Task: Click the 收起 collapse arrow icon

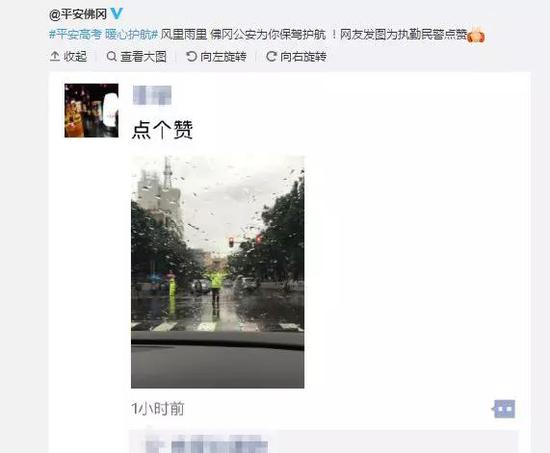Action: 55,56
